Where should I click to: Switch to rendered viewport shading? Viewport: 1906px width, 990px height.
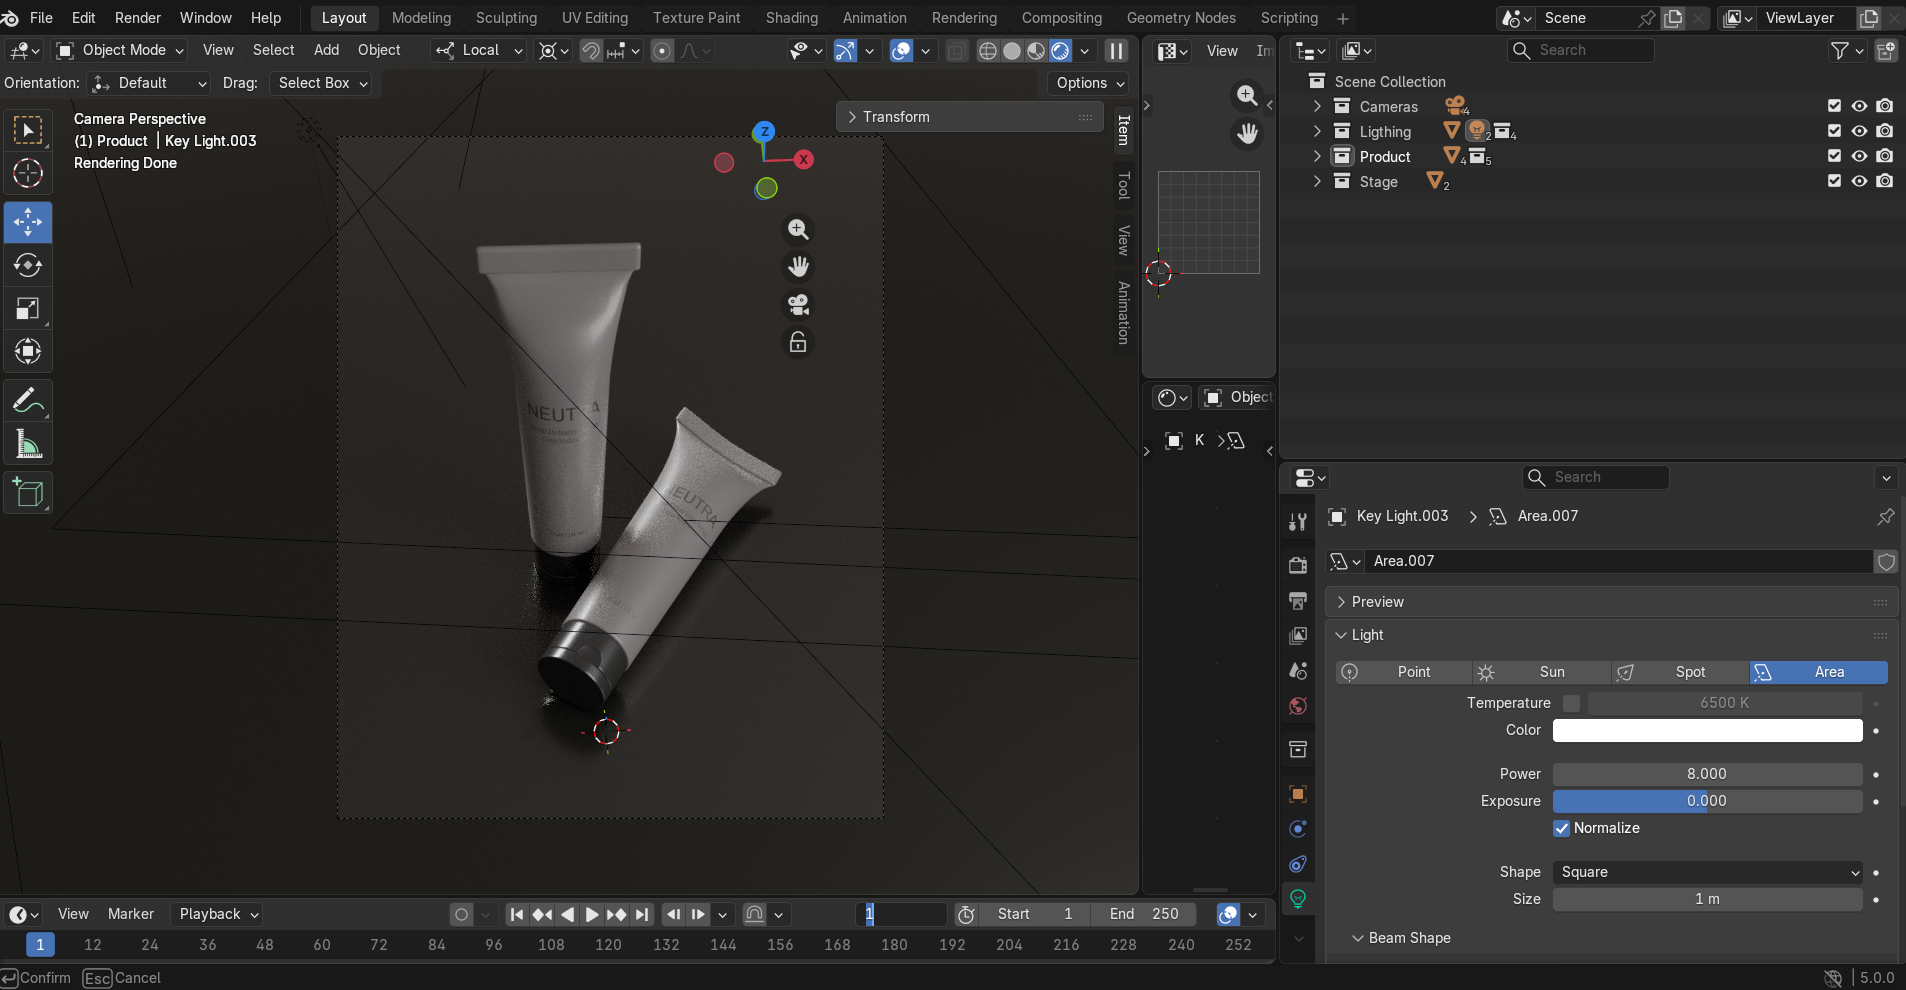(x=1060, y=51)
